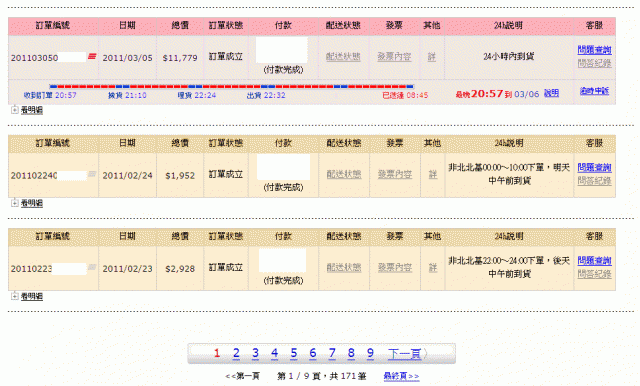
Task: Click 詳 link in the 2011/02/24 order row
Action: coord(433,175)
